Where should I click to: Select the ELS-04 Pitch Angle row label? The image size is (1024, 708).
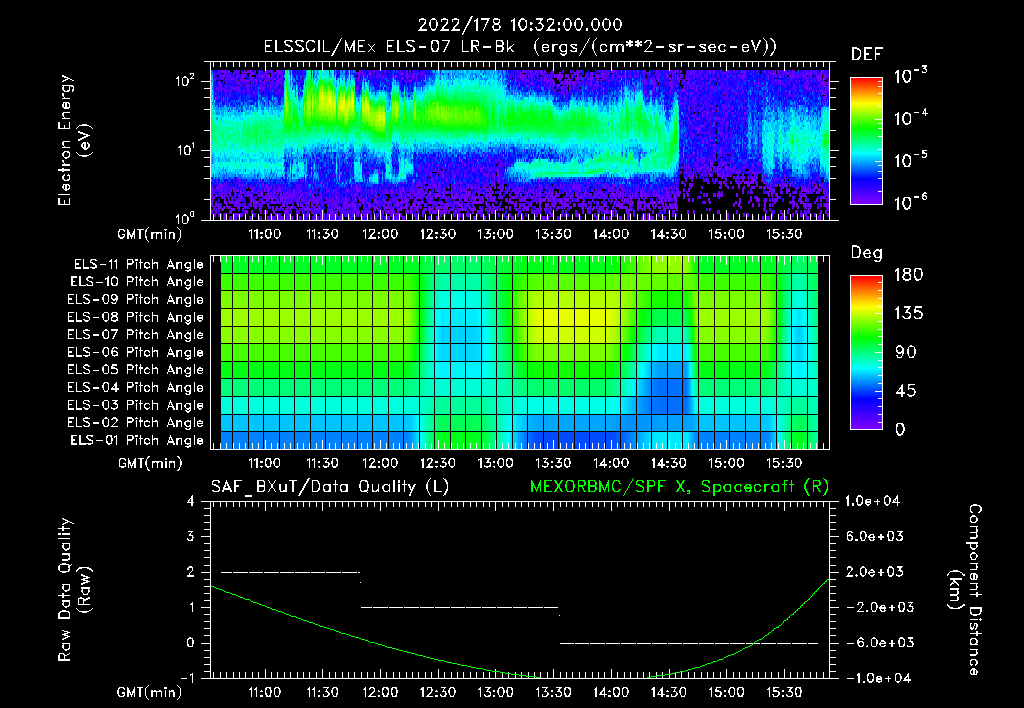136,388
